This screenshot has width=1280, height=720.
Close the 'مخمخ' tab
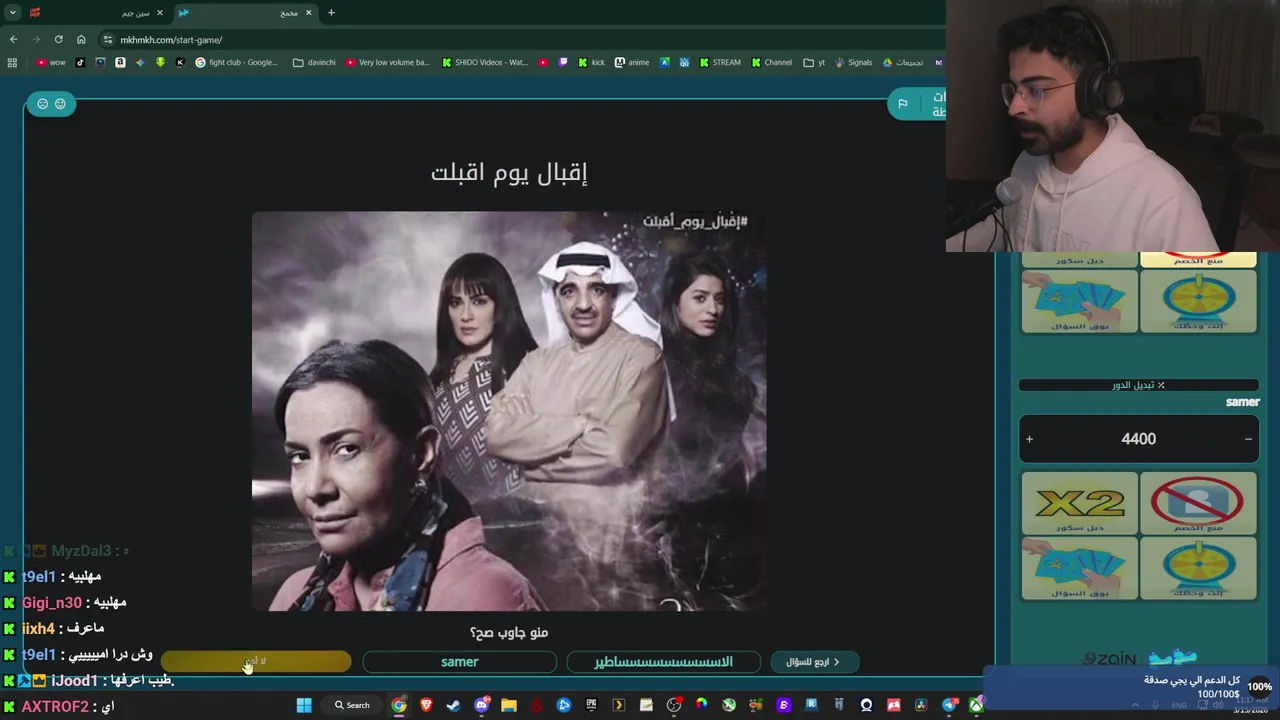pos(308,13)
